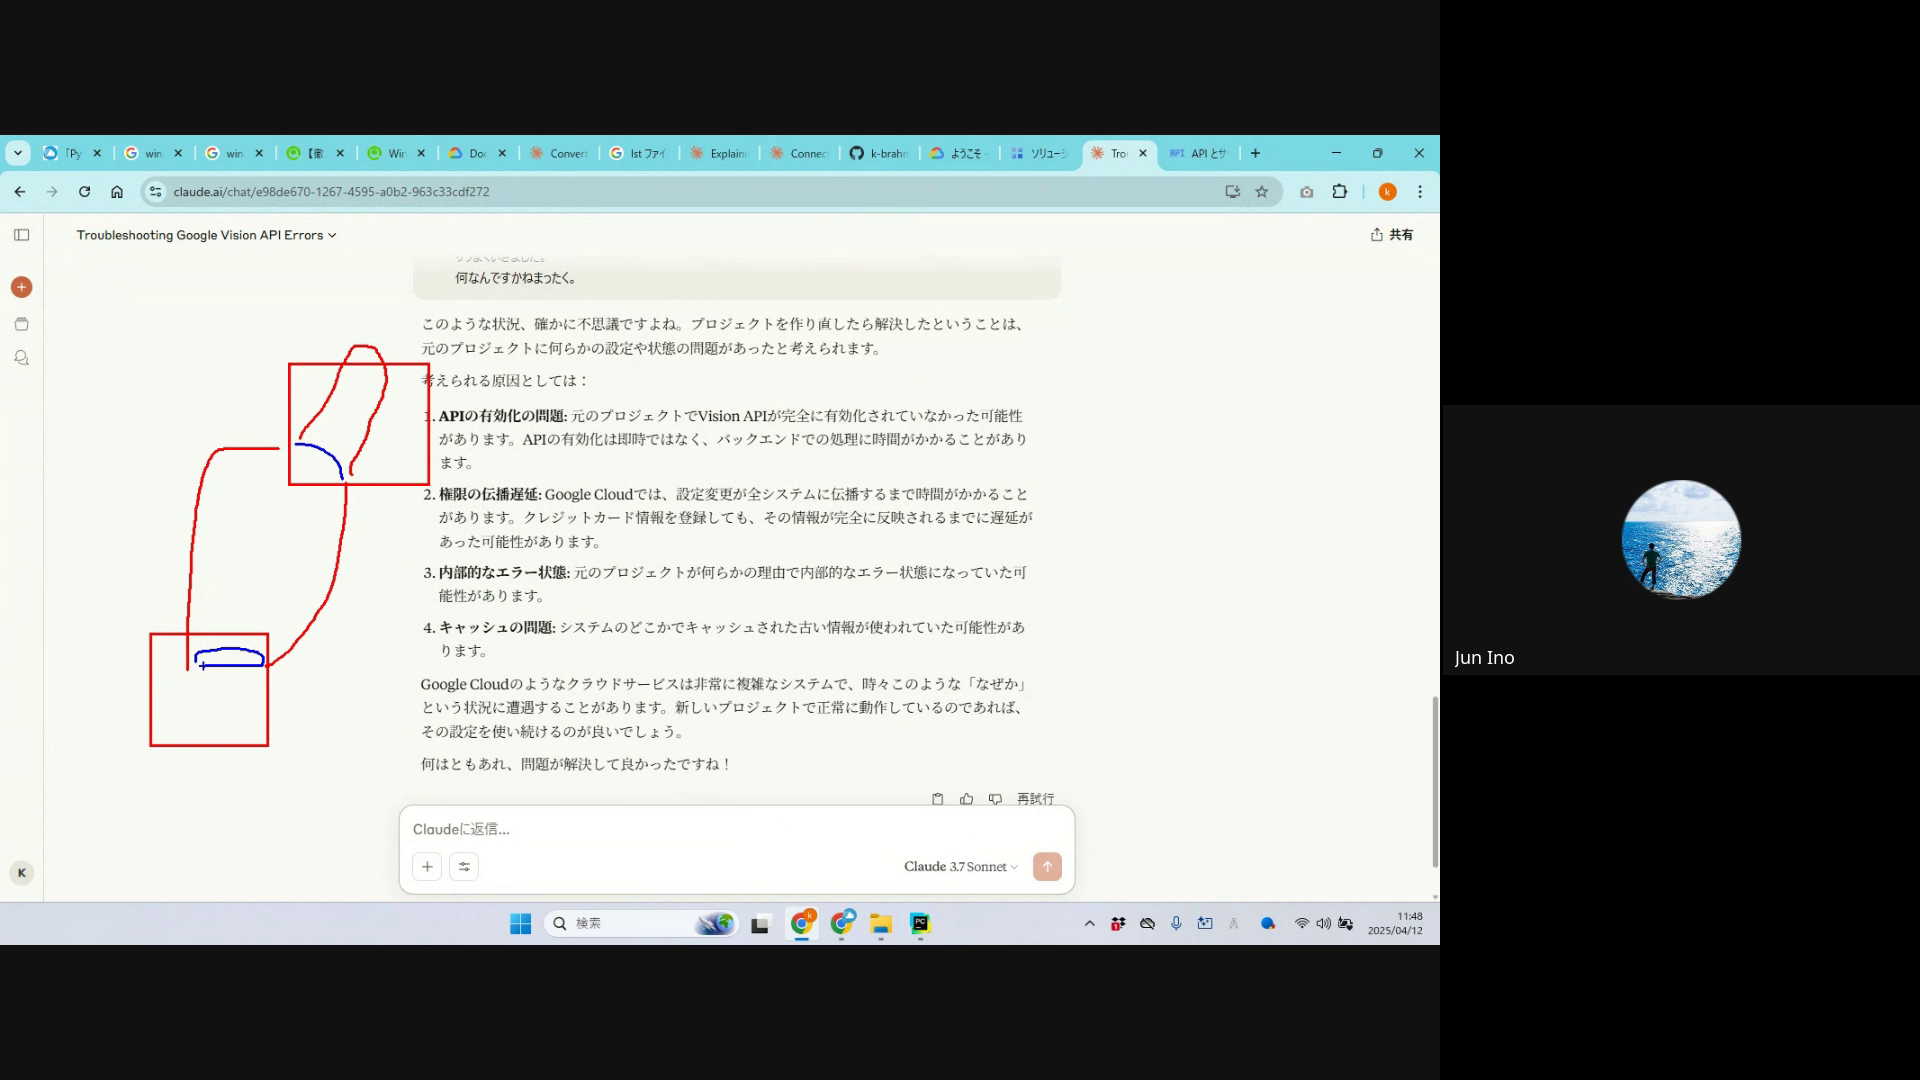Screen dimensions: 1920x1080
Task: Copy the response with the clipboard icon
Action: pyautogui.click(x=937, y=799)
